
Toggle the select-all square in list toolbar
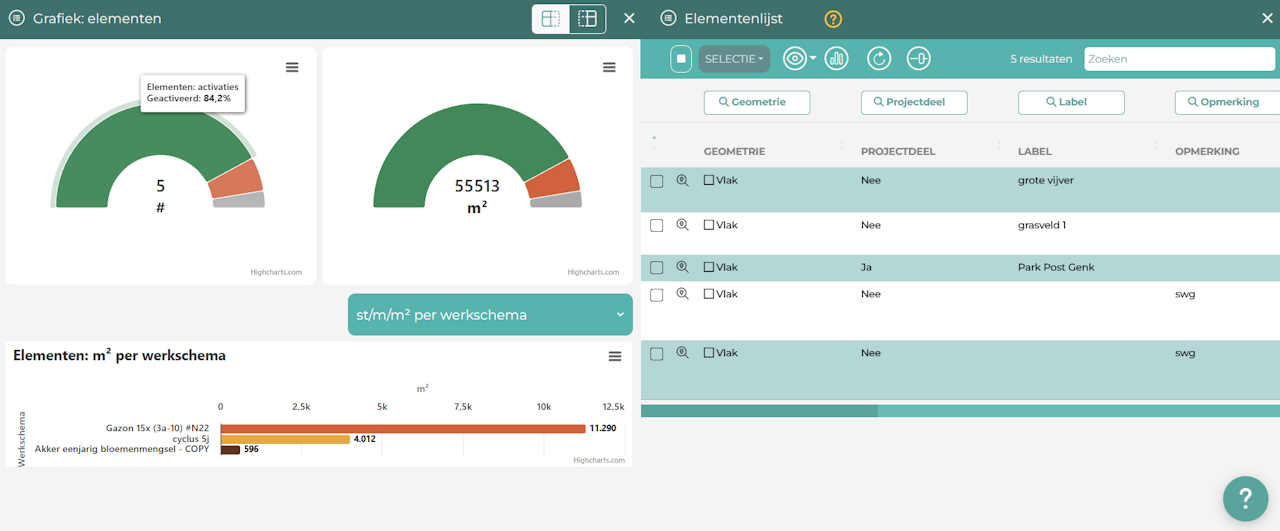tap(681, 59)
